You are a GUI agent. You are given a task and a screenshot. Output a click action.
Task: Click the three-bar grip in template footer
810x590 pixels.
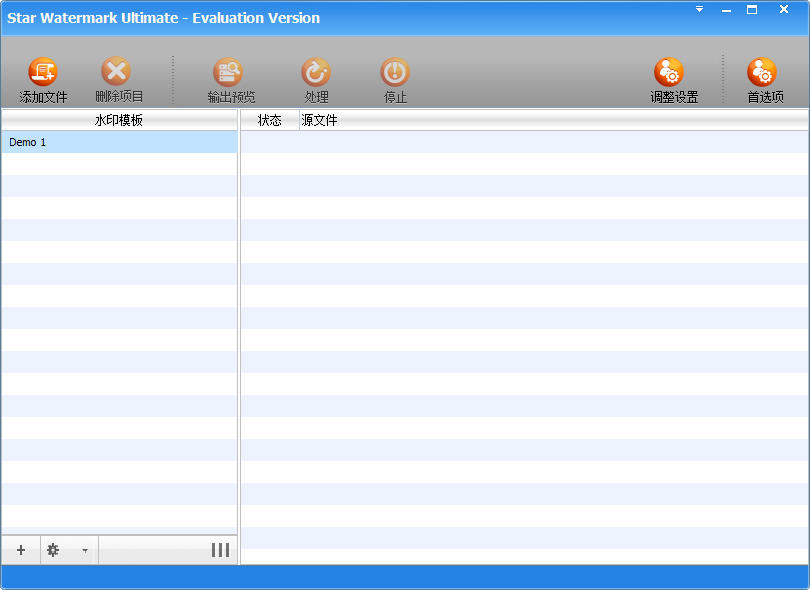click(x=221, y=550)
